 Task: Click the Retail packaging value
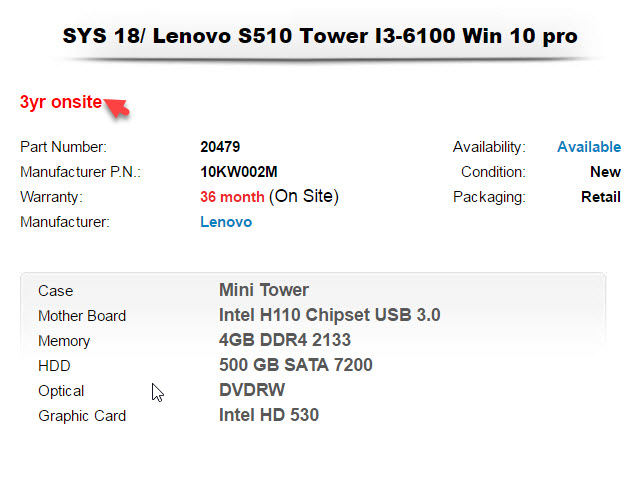point(600,197)
